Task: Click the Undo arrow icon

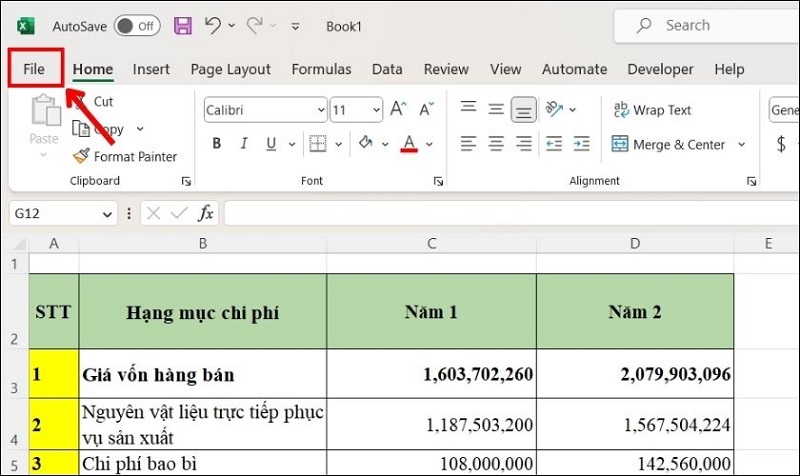Action: [x=212, y=26]
